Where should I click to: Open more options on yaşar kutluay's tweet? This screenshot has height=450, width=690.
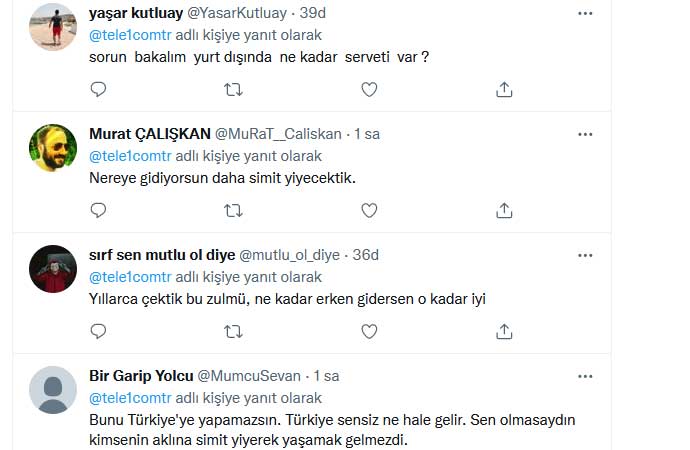(x=585, y=14)
